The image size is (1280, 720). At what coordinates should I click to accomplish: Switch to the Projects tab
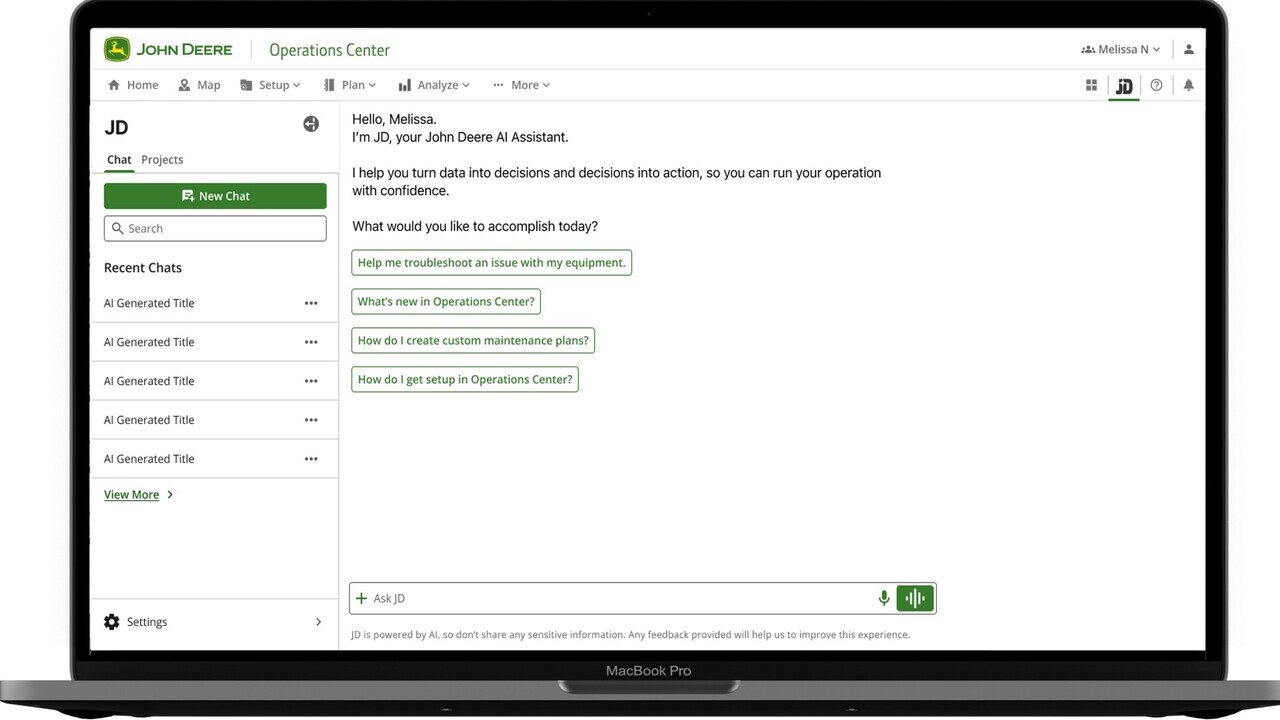(162, 160)
